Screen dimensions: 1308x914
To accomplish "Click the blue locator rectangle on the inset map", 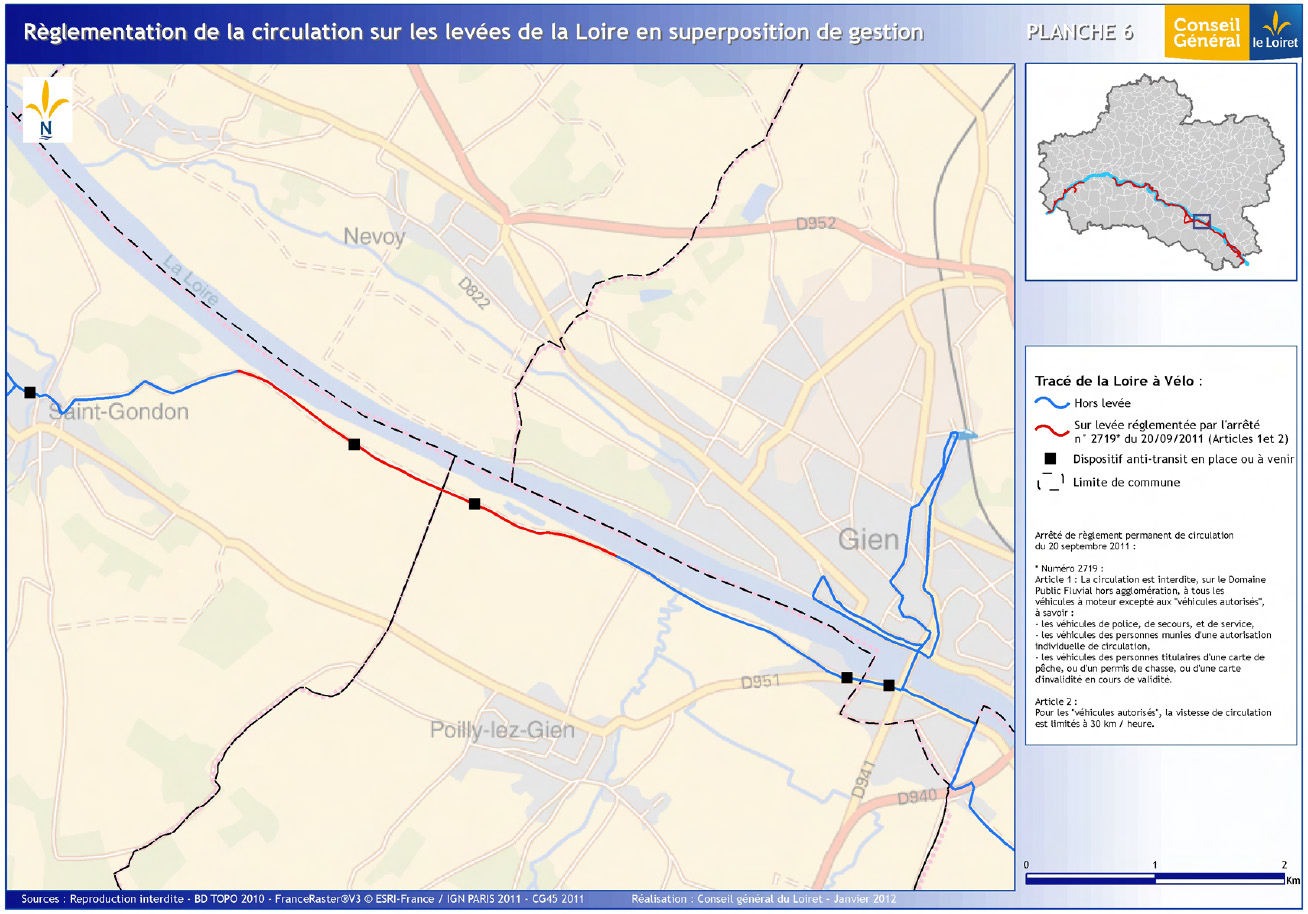I will 1202,222.
